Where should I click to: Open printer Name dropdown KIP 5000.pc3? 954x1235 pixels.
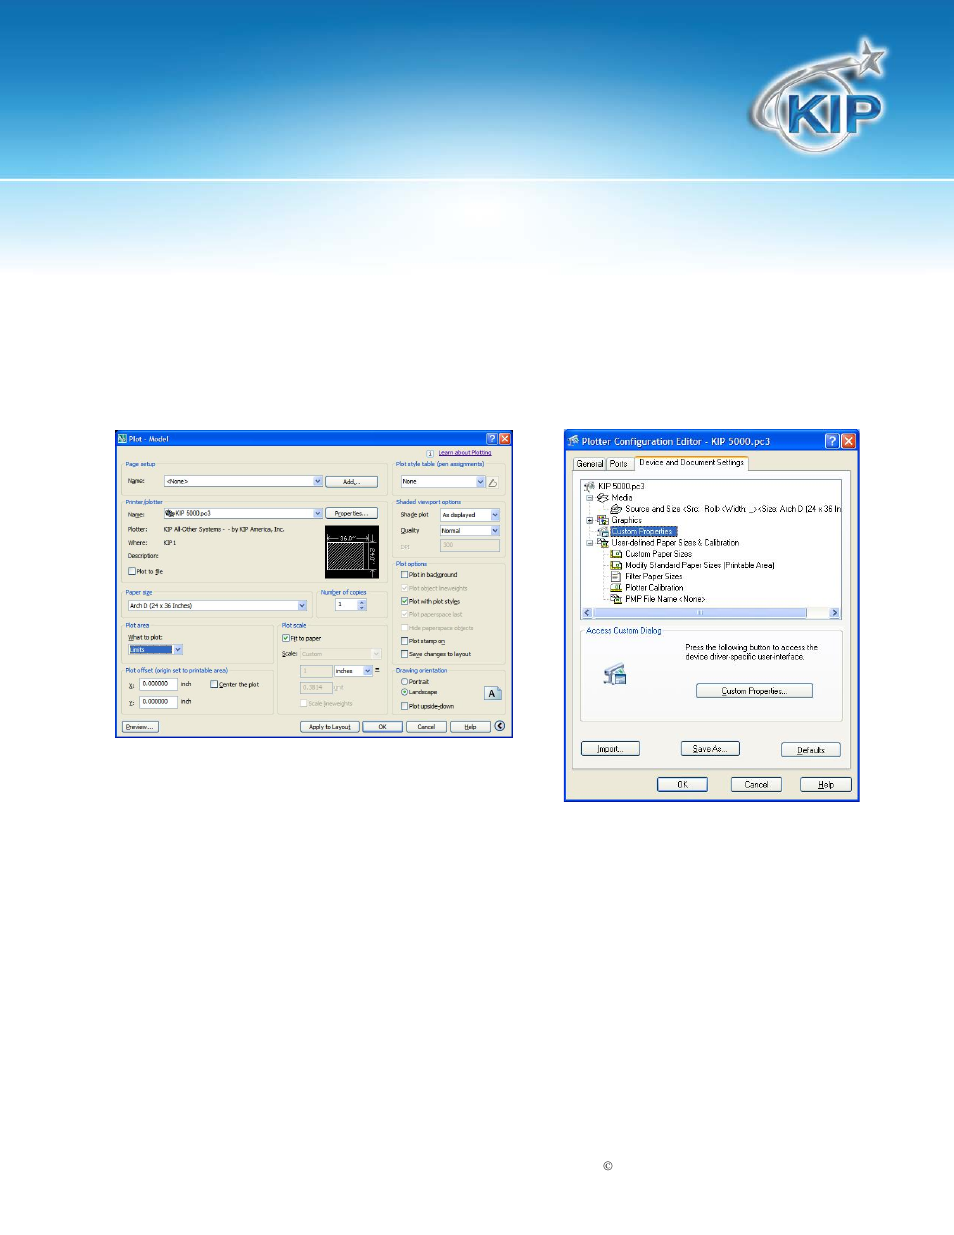(x=318, y=513)
